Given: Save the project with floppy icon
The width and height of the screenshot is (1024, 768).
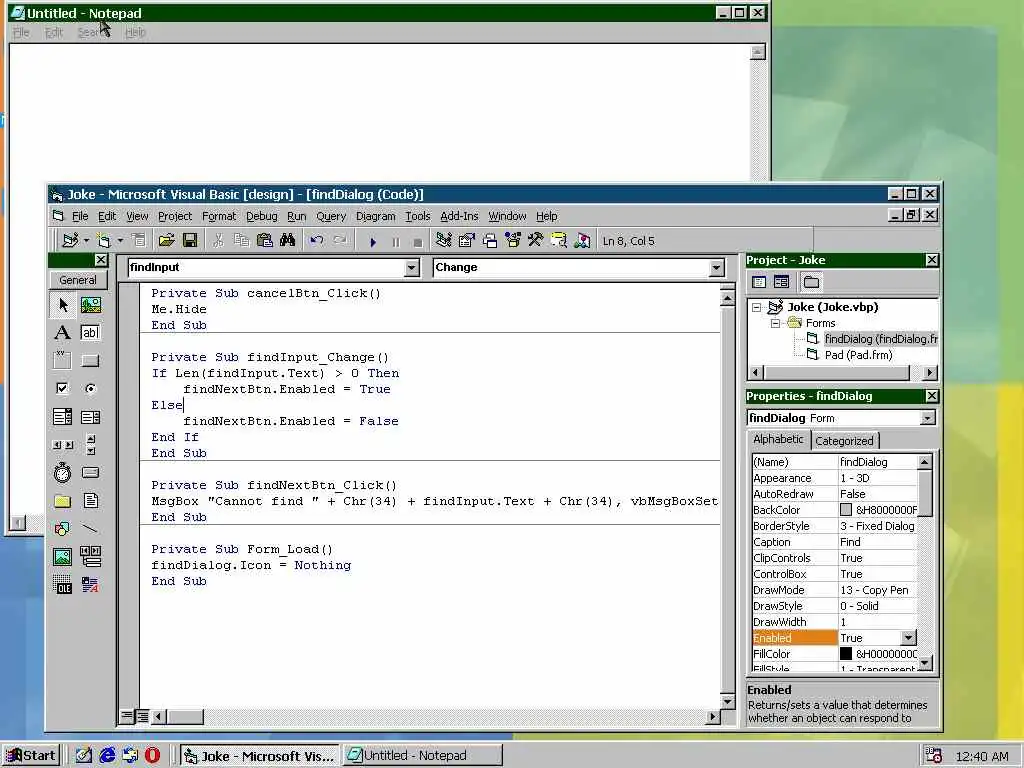Looking at the screenshot, I should click(x=190, y=240).
